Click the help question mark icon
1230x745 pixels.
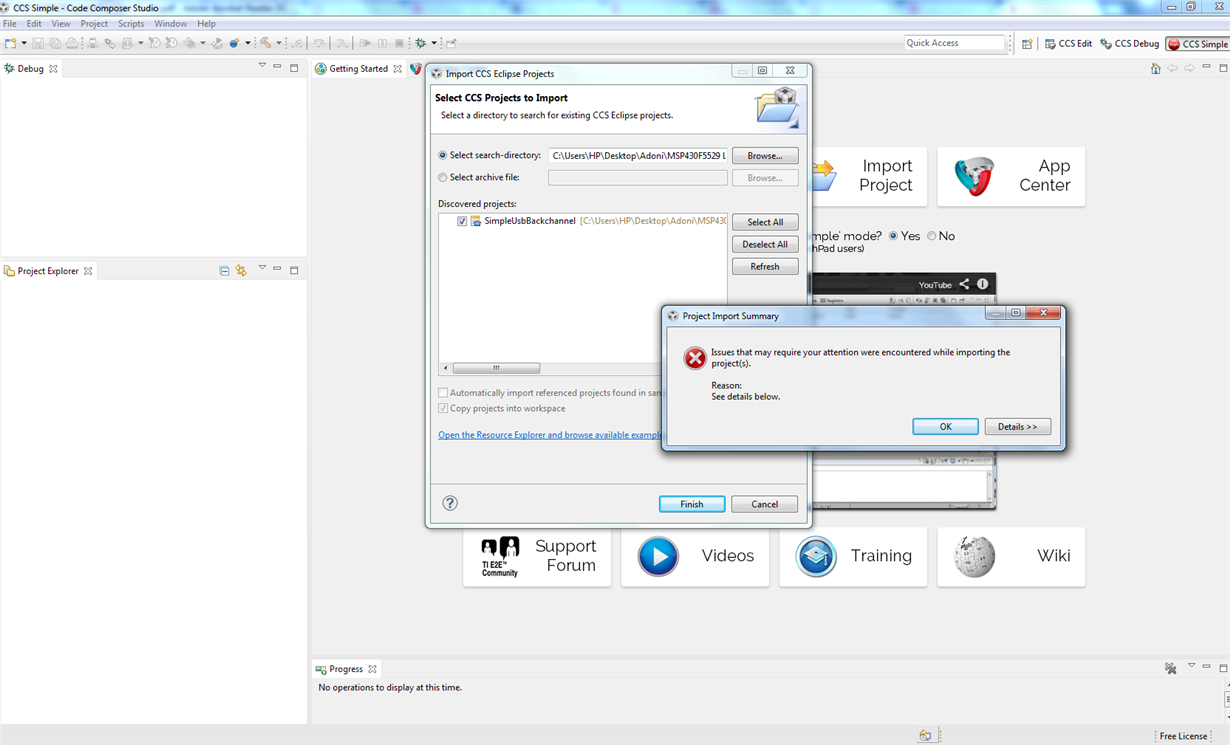point(450,503)
